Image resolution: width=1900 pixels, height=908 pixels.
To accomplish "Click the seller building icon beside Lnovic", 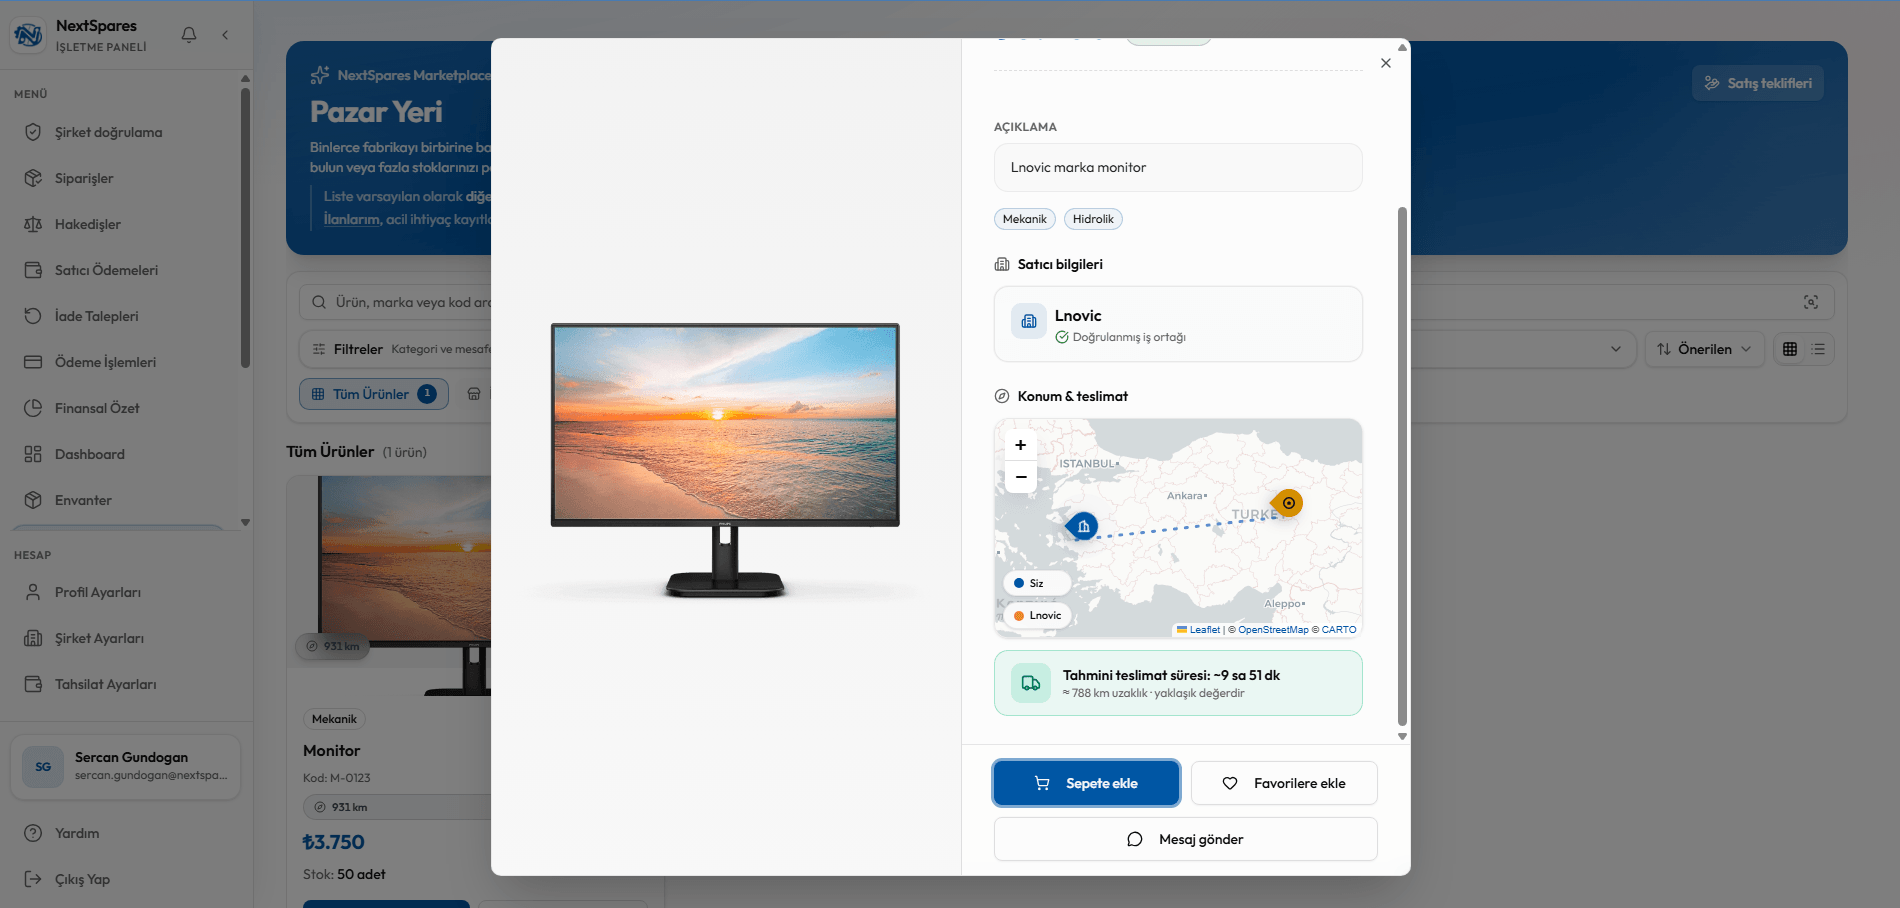I will click(x=1029, y=321).
